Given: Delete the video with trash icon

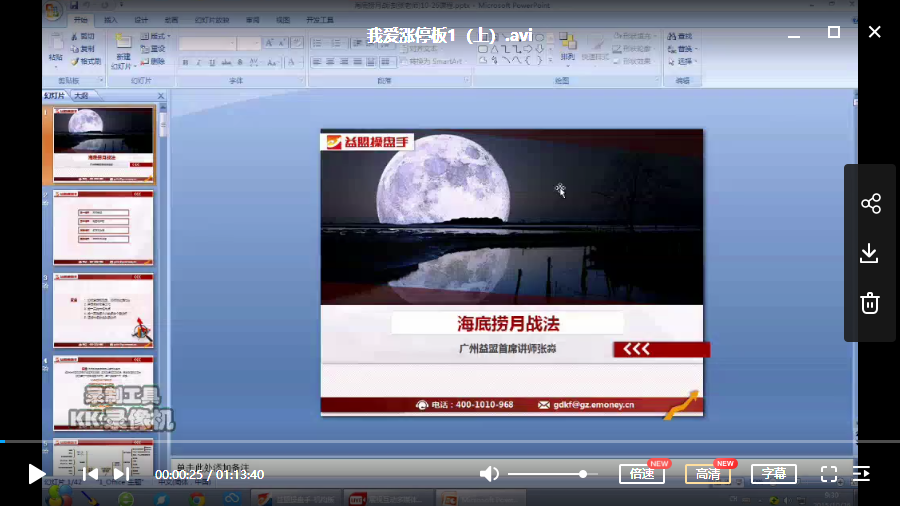Looking at the screenshot, I should [870, 303].
